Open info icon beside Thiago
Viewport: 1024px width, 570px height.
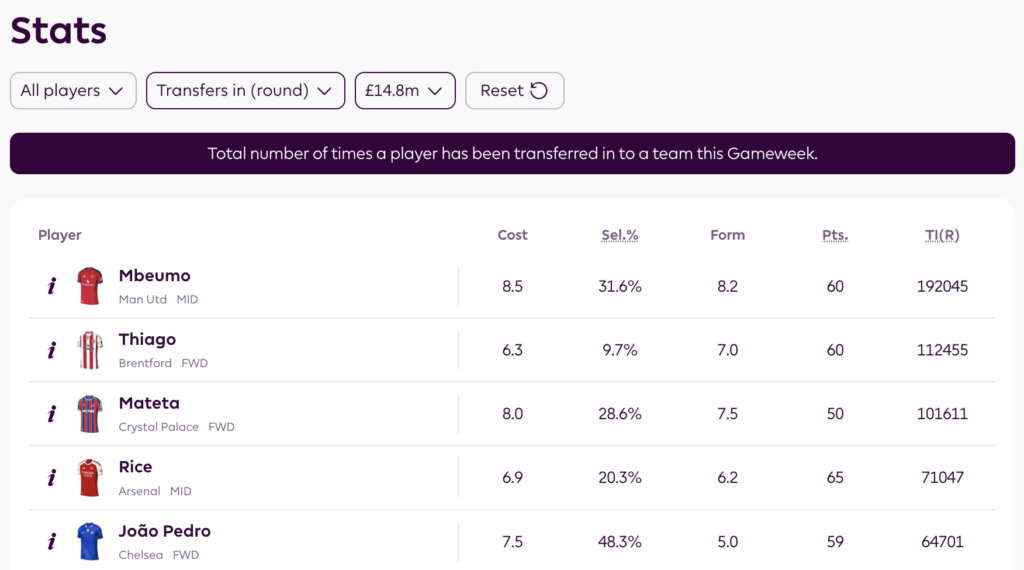pos(51,351)
